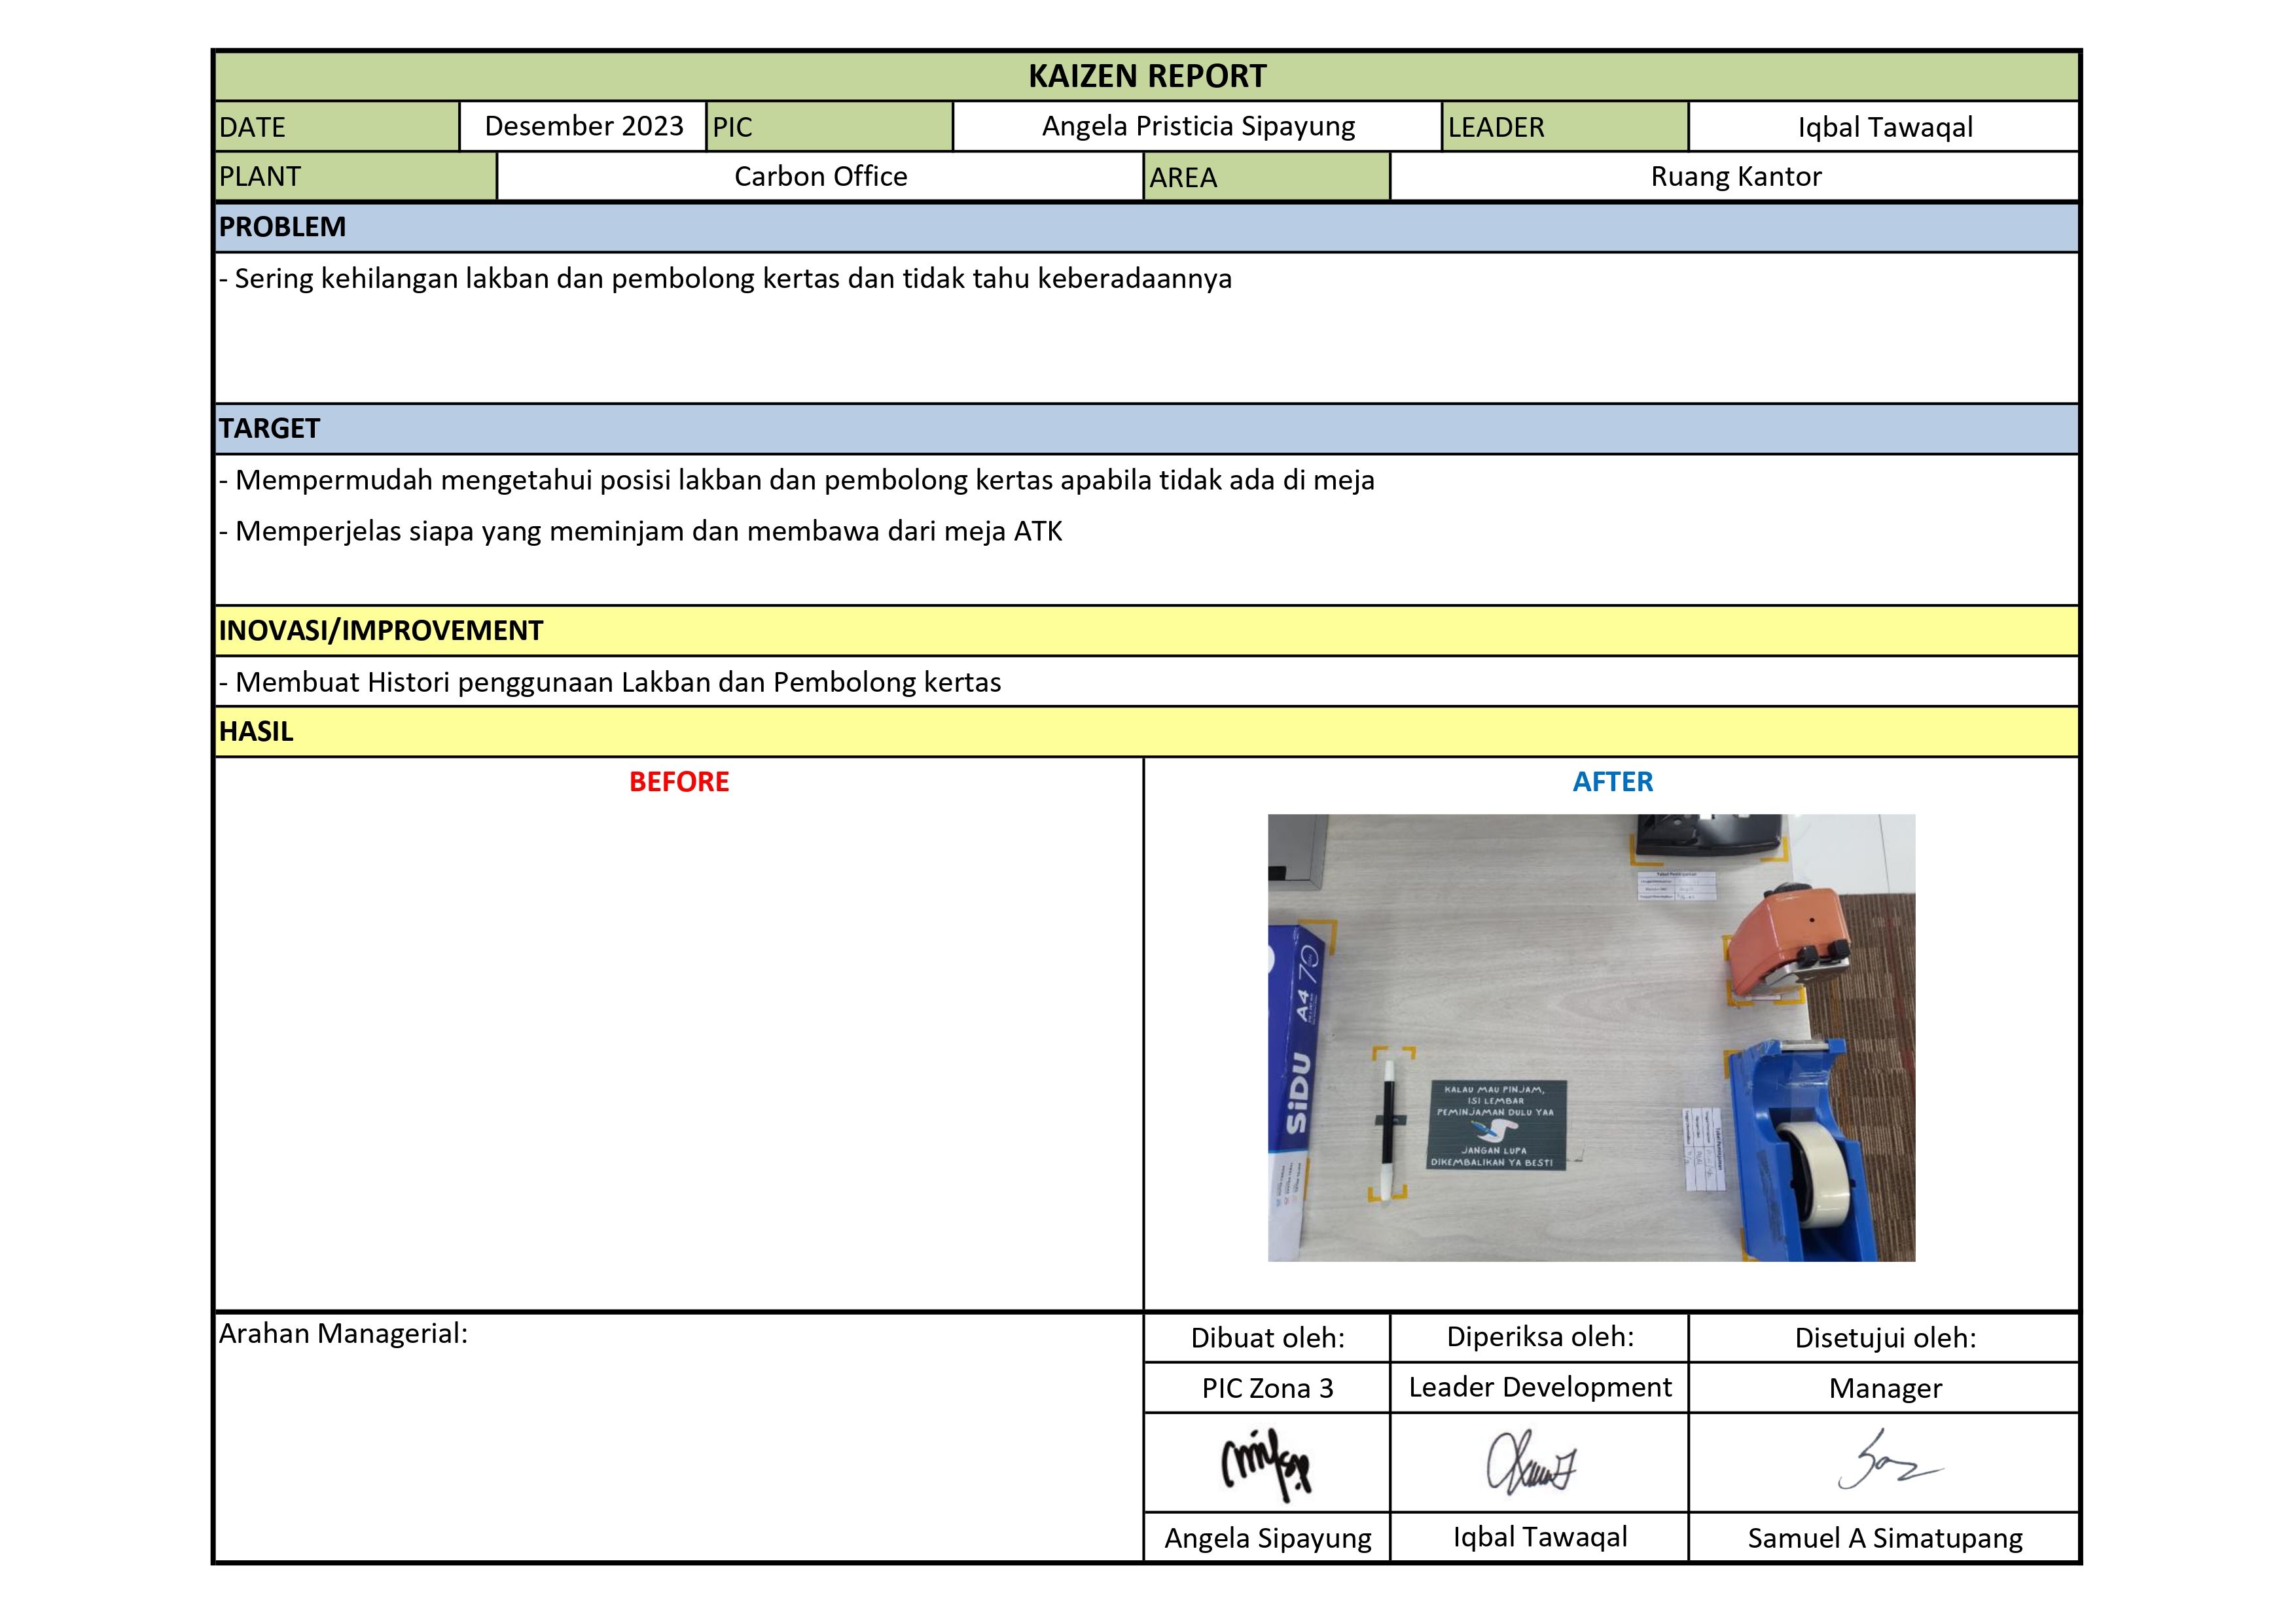Click the Samuel A Simatupang name cell

(x=1884, y=1537)
